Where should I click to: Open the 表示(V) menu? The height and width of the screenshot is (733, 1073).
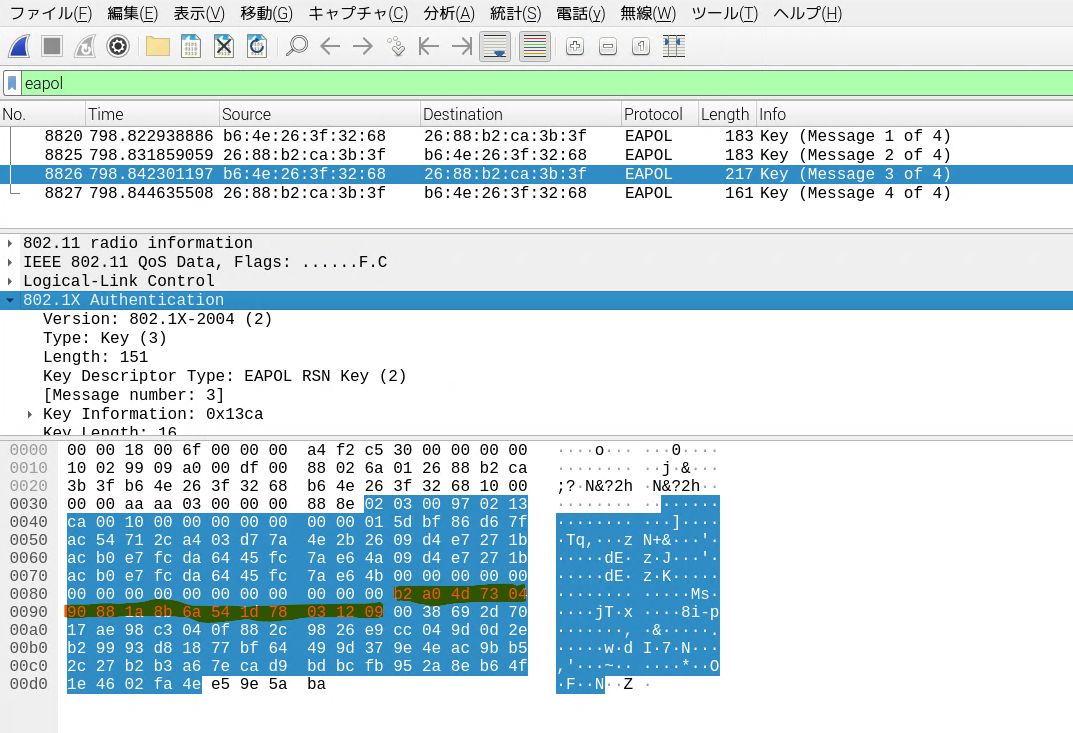[198, 14]
